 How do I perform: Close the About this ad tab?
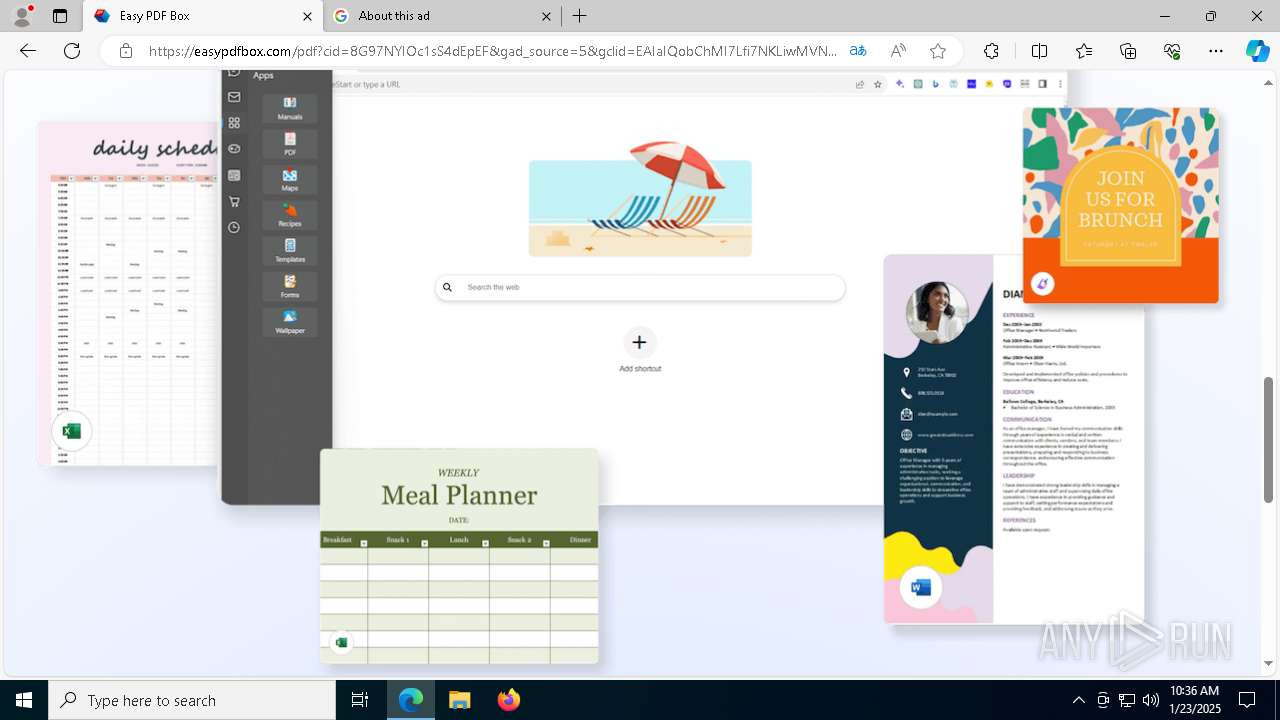click(546, 16)
